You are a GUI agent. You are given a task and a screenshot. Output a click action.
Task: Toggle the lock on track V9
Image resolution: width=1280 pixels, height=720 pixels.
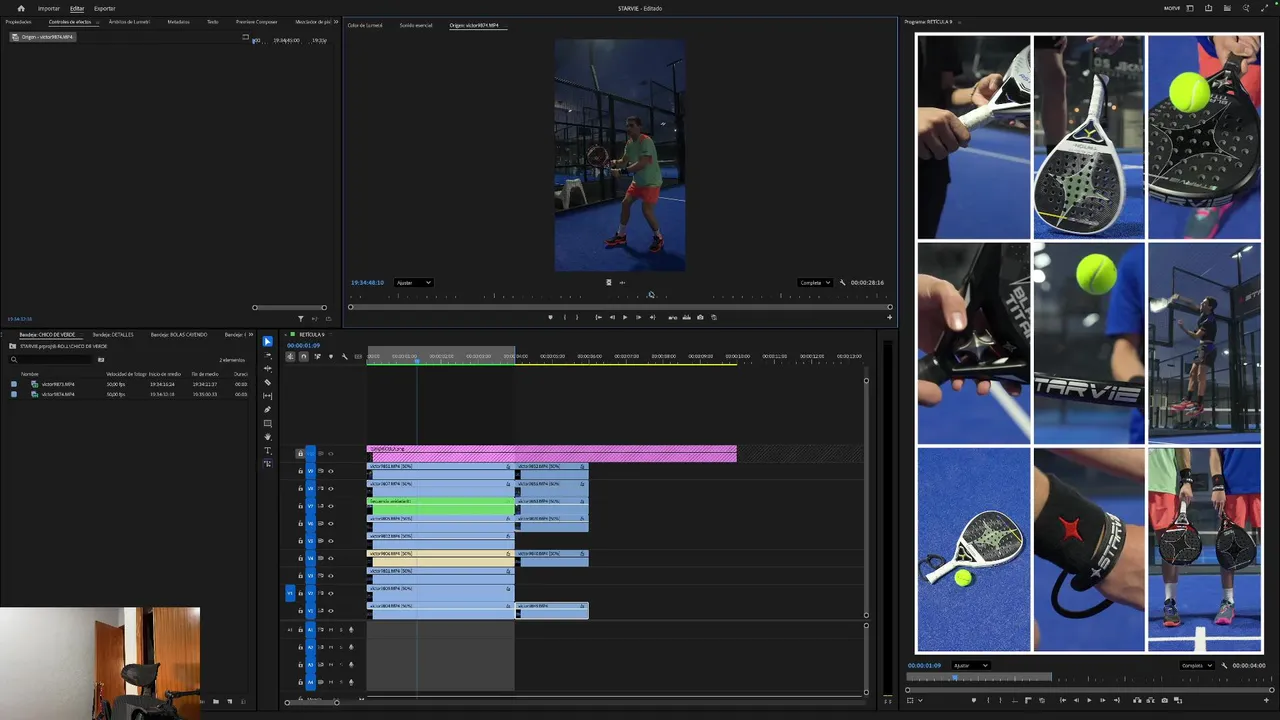[x=300, y=471]
